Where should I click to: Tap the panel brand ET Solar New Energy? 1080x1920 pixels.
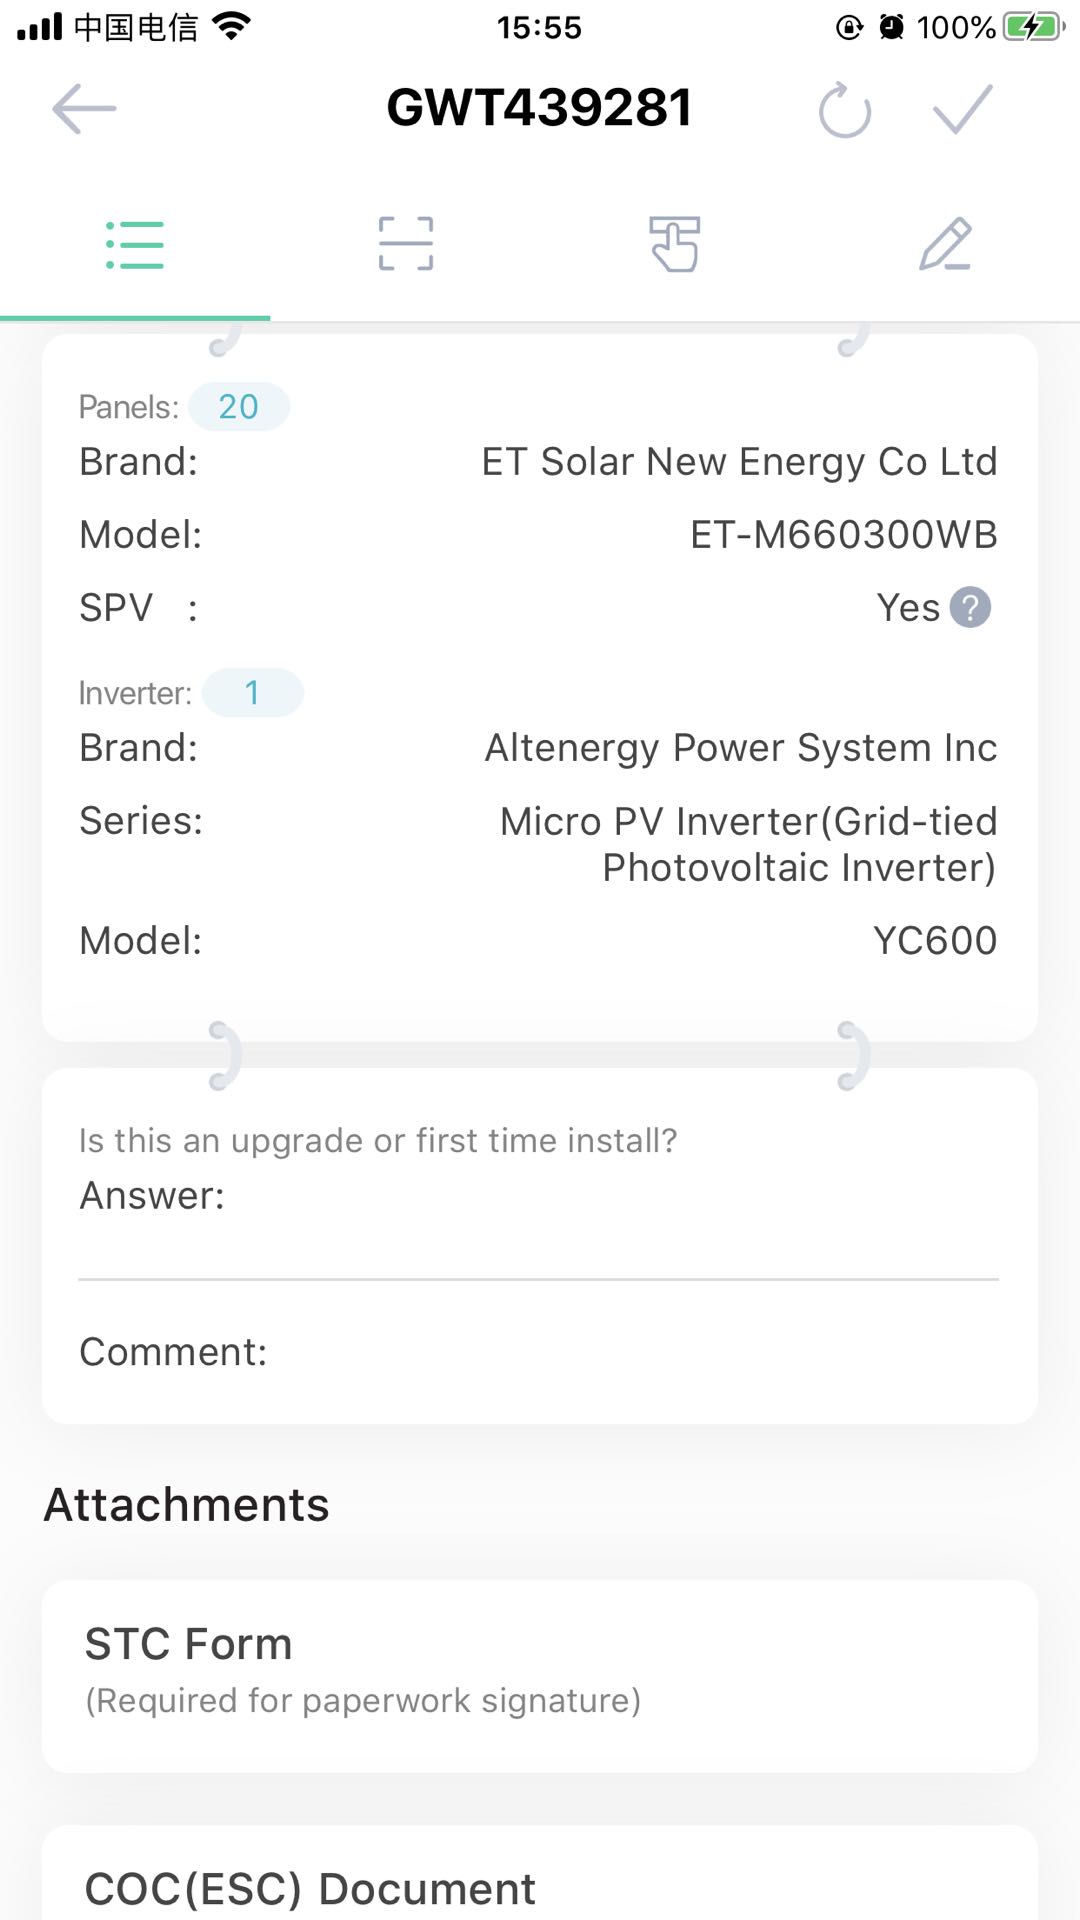739,462
